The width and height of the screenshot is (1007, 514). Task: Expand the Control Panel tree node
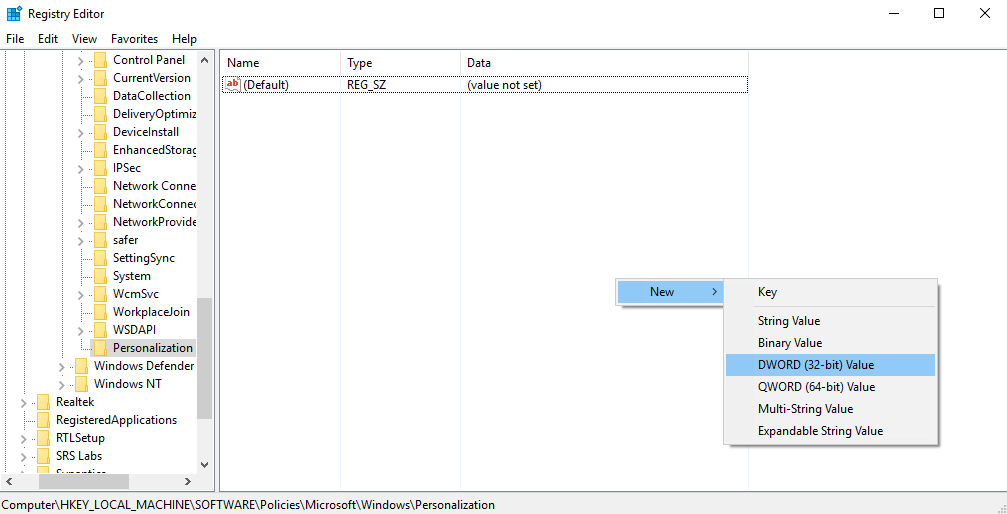81,60
